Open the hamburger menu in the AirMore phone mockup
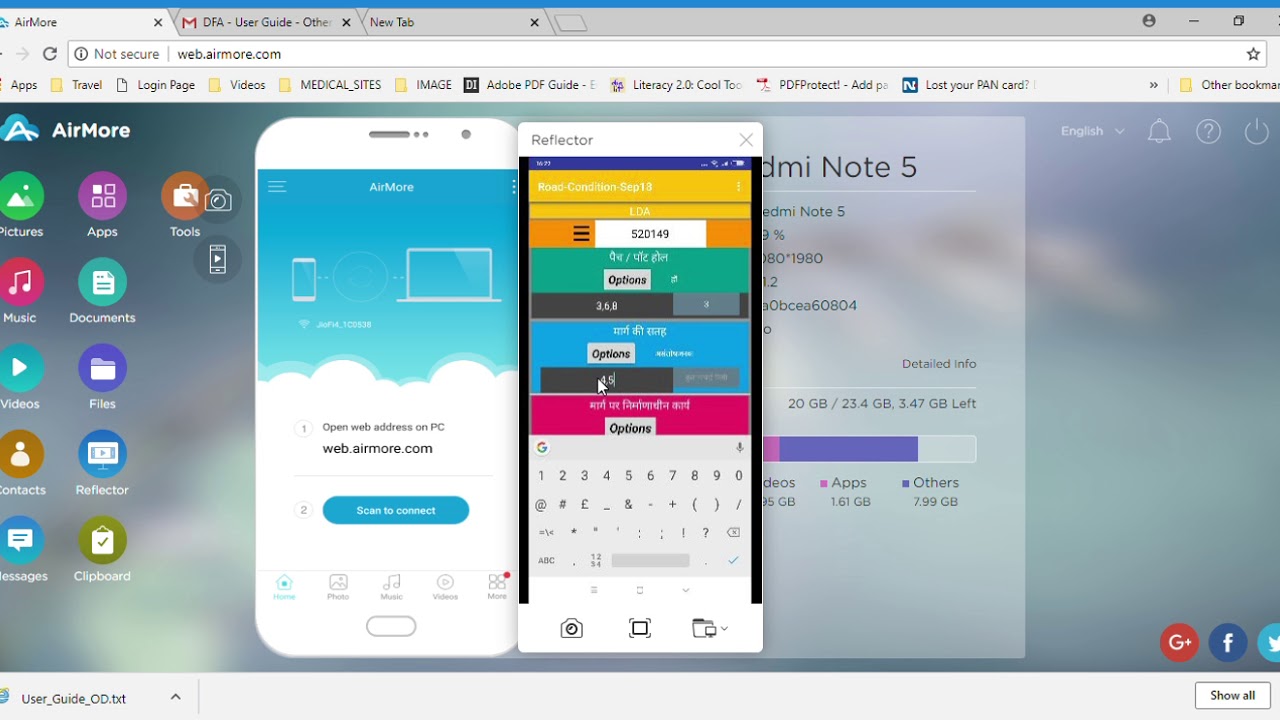The width and height of the screenshot is (1280, 720). pyautogui.click(x=277, y=186)
